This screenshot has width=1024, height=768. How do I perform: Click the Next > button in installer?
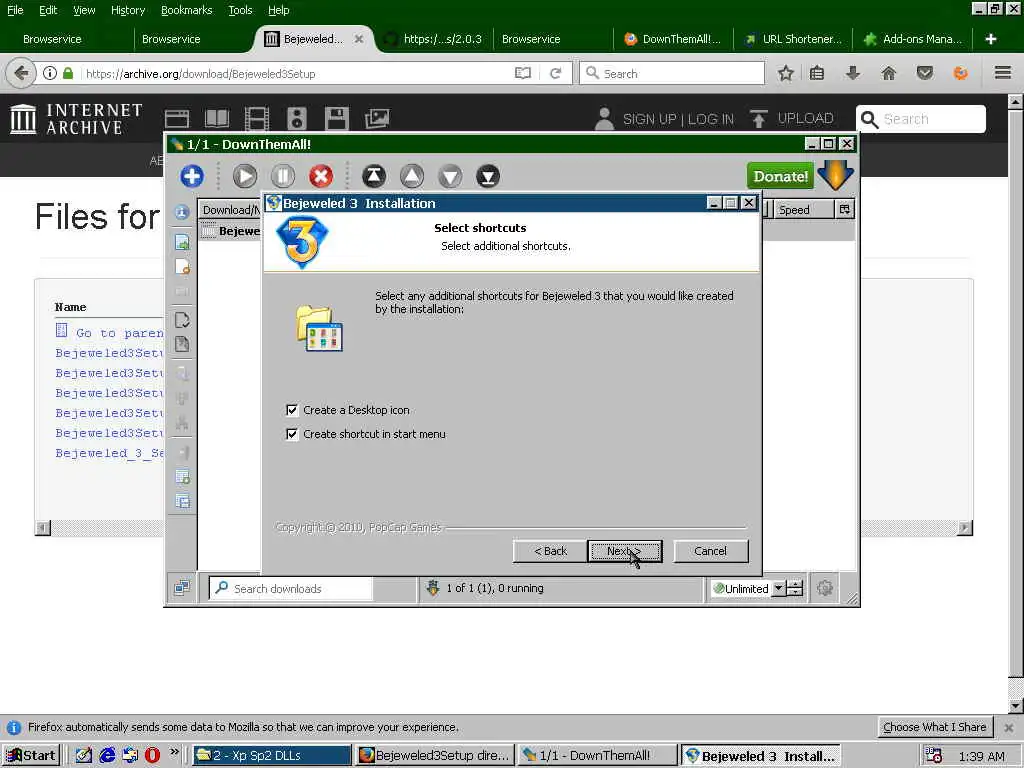tap(624, 551)
